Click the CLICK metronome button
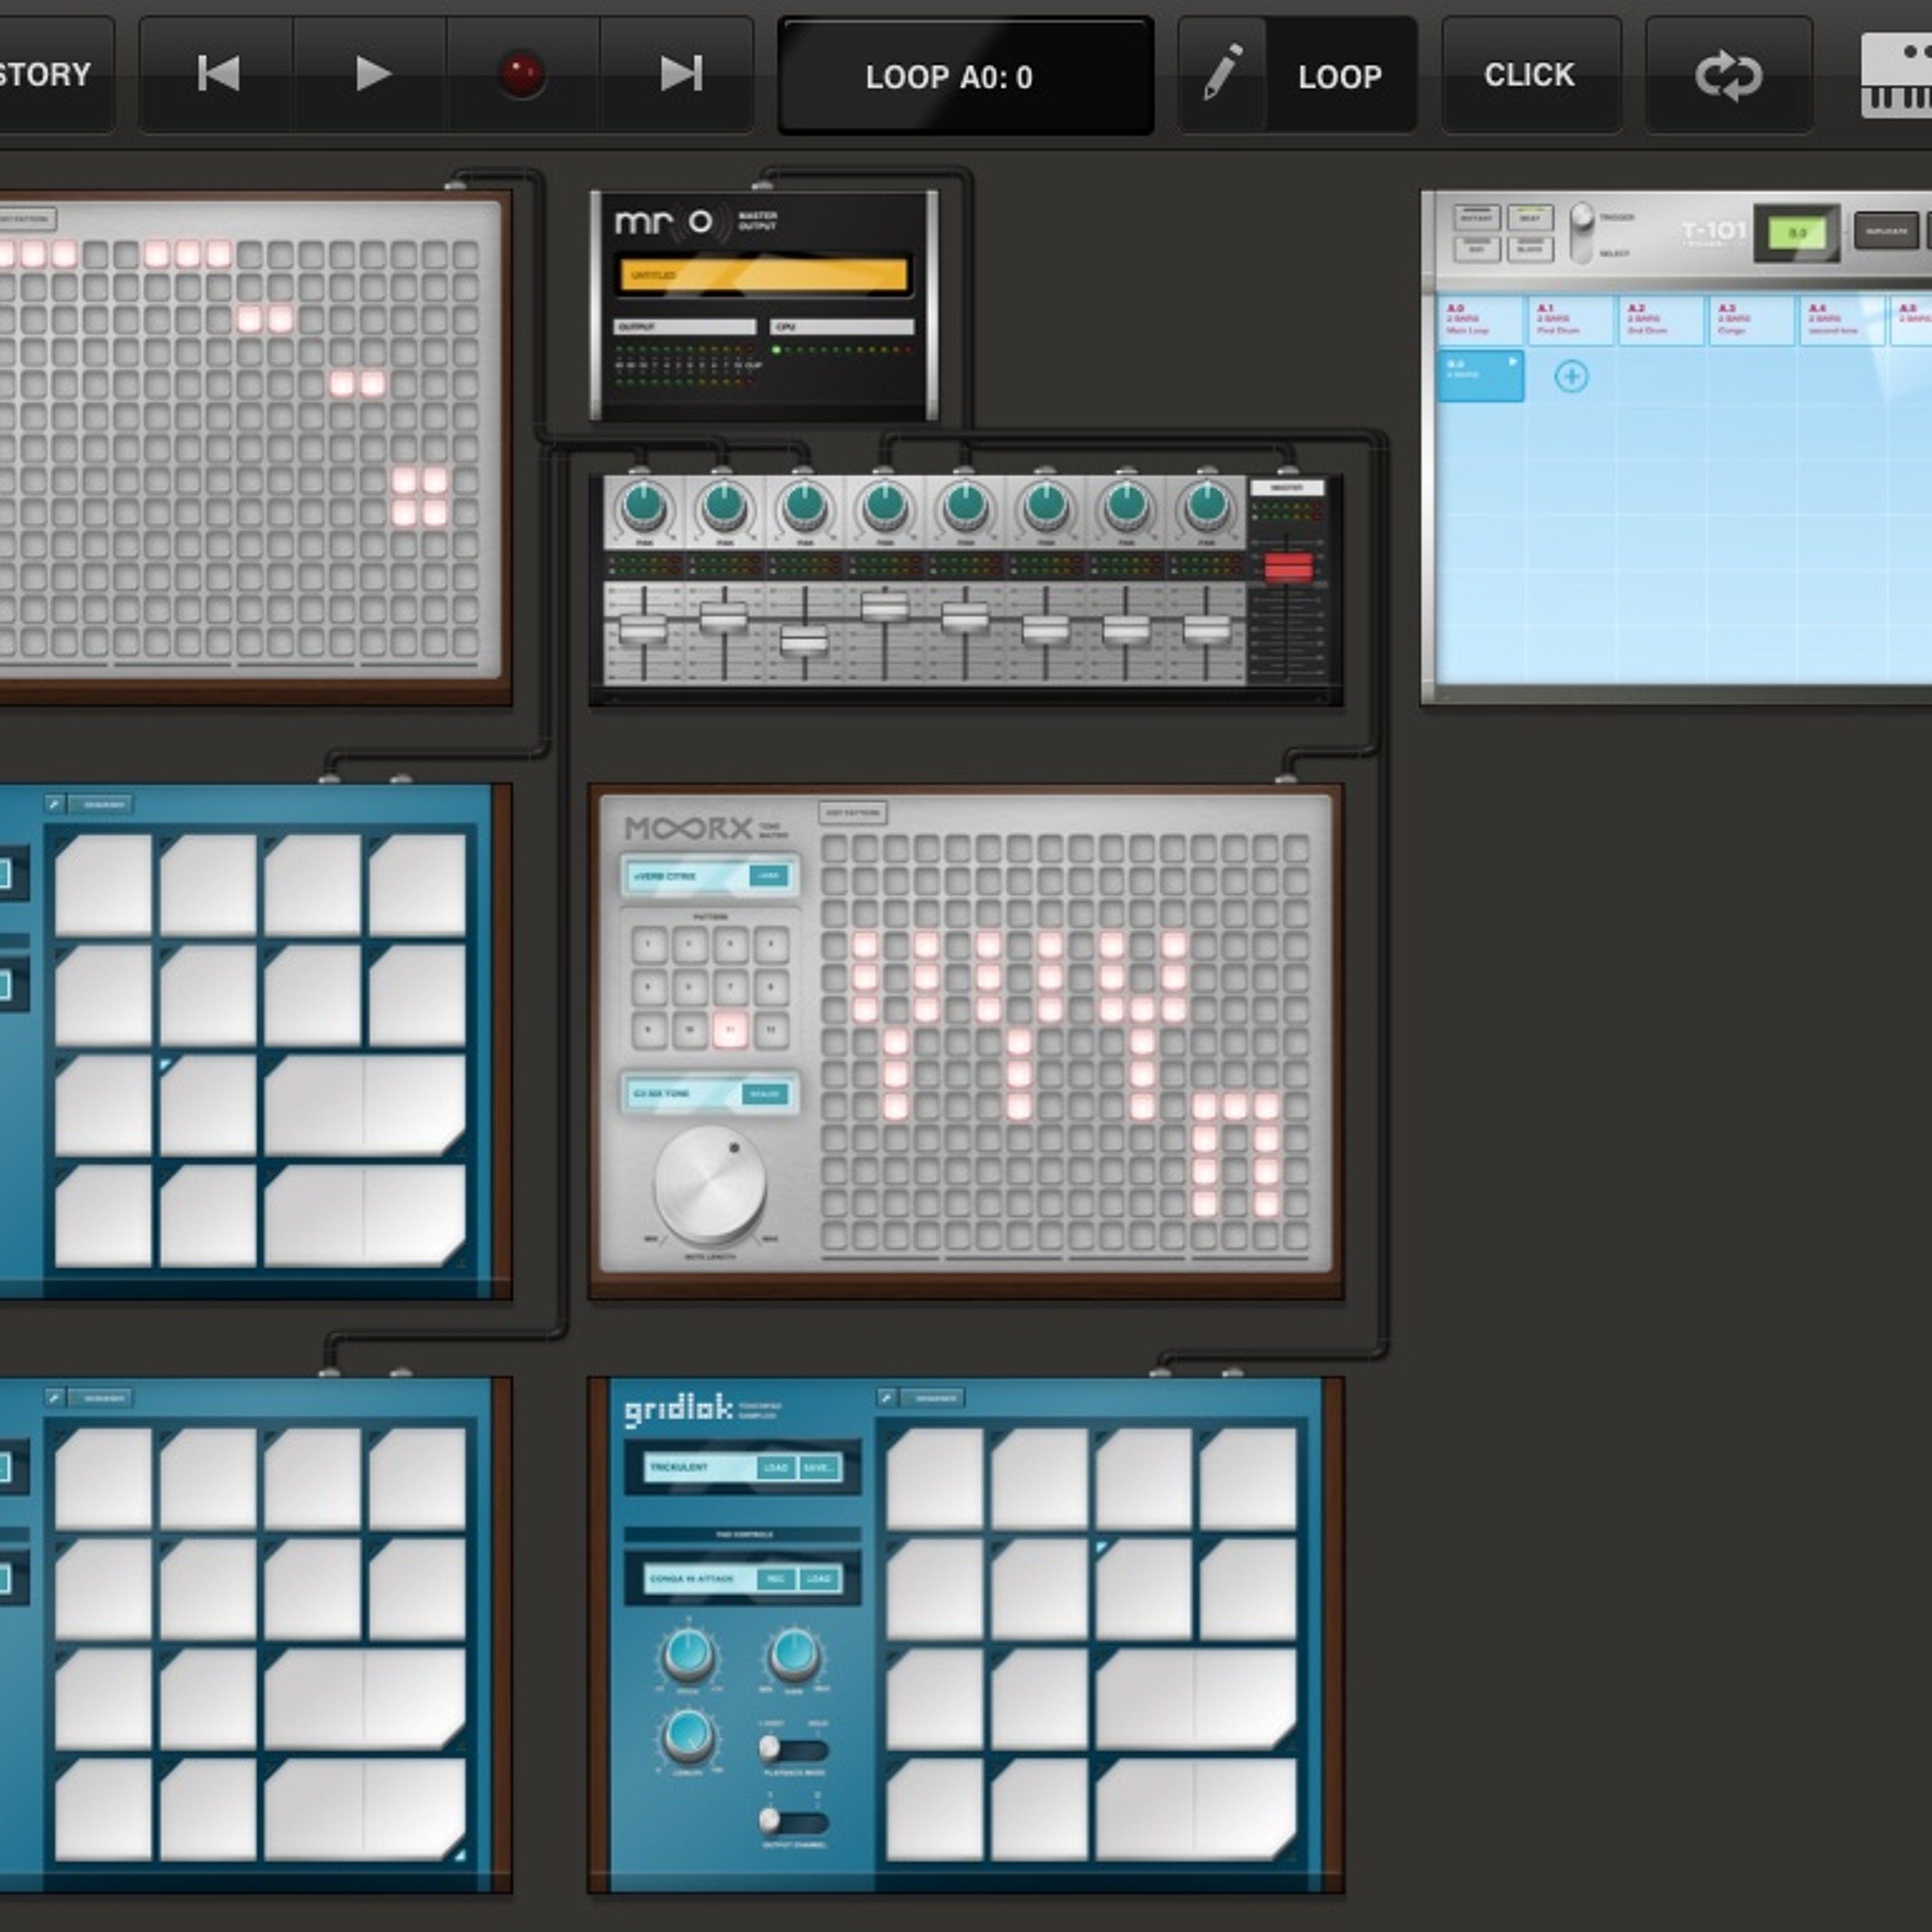Viewport: 1932px width, 1932px height. 1530,75
